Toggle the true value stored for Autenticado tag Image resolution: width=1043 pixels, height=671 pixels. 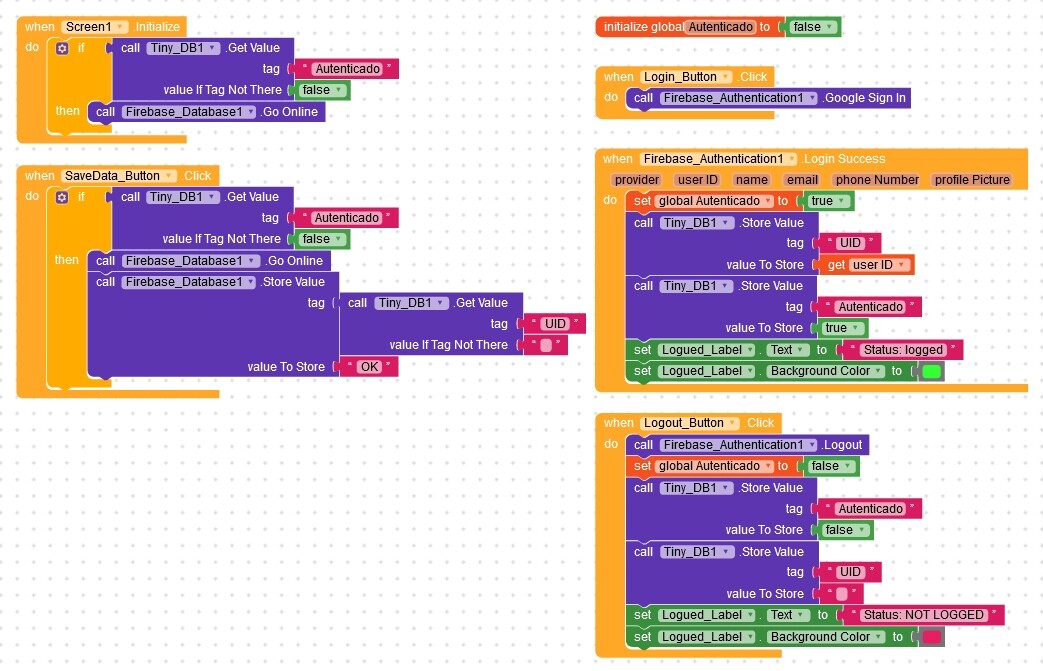coord(843,328)
